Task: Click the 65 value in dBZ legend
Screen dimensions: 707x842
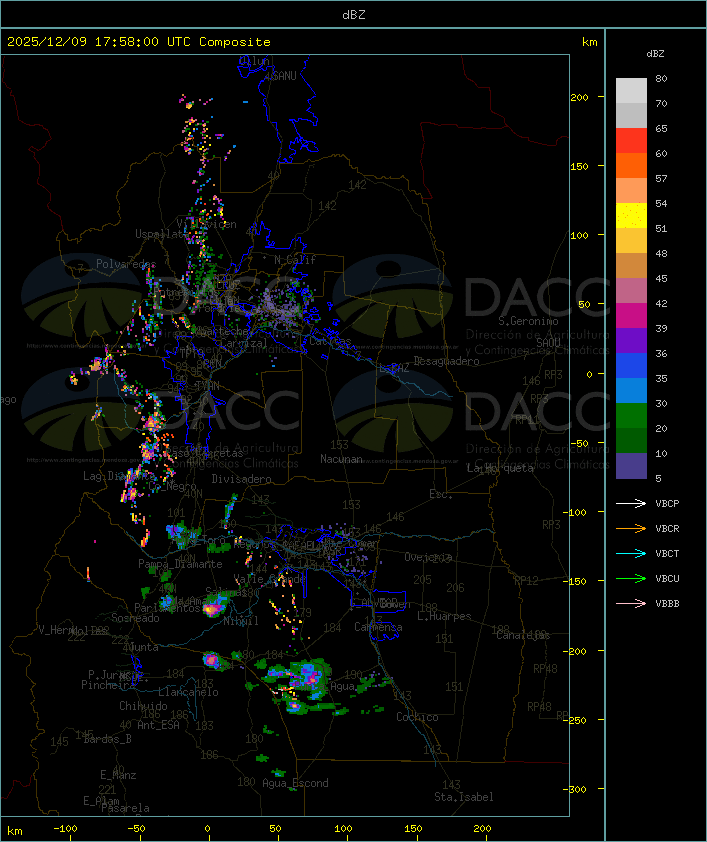Action: point(661,129)
